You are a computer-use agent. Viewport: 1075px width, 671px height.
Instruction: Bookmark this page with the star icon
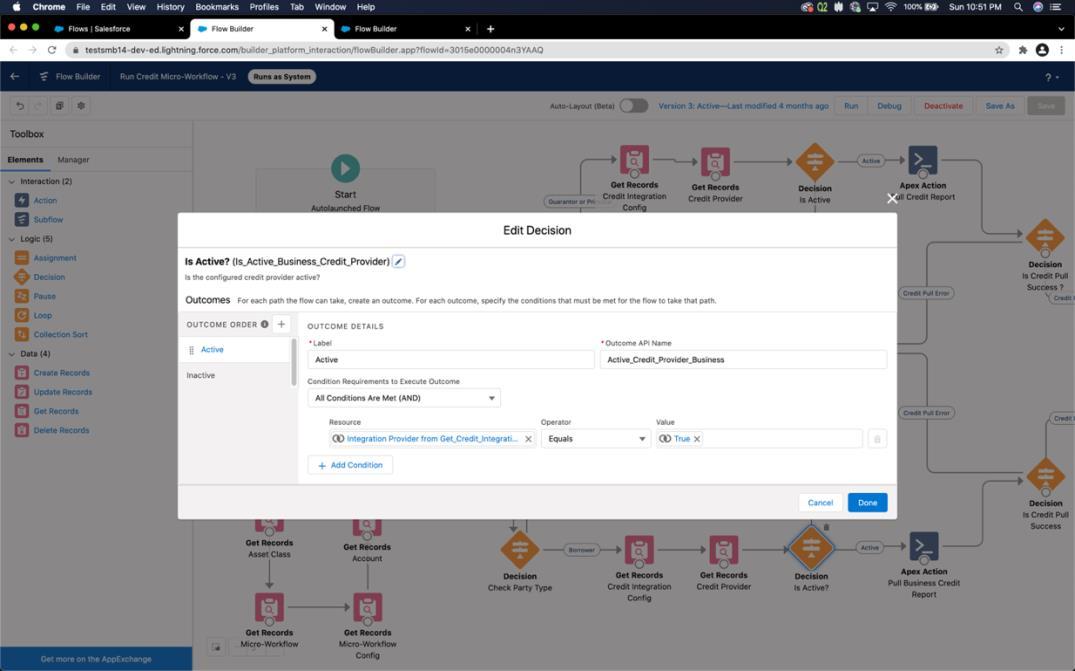pyautogui.click(x=999, y=50)
